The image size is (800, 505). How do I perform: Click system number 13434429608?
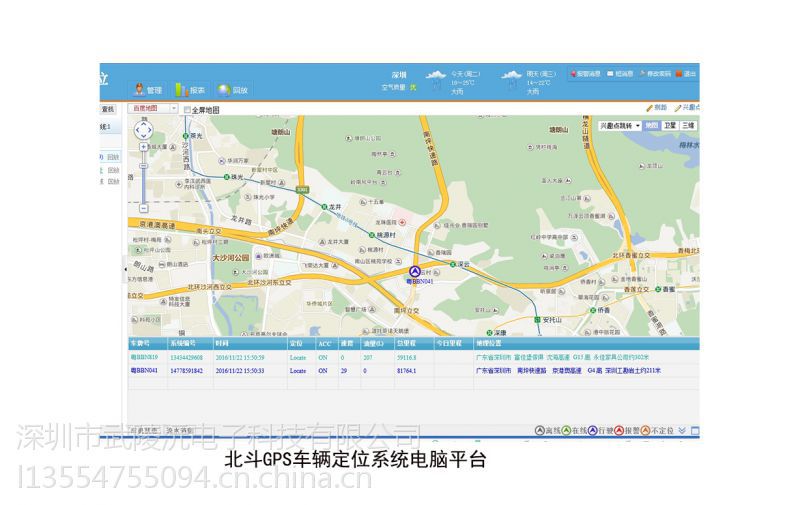click(186, 358)
